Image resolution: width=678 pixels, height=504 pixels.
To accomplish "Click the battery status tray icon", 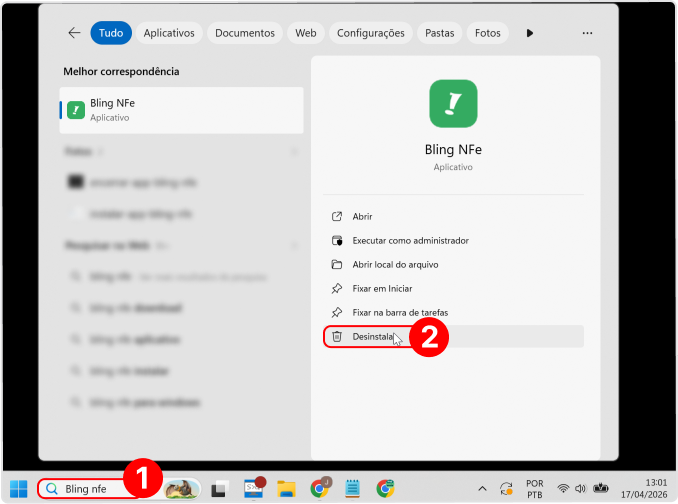I will [x=601, y=489].
